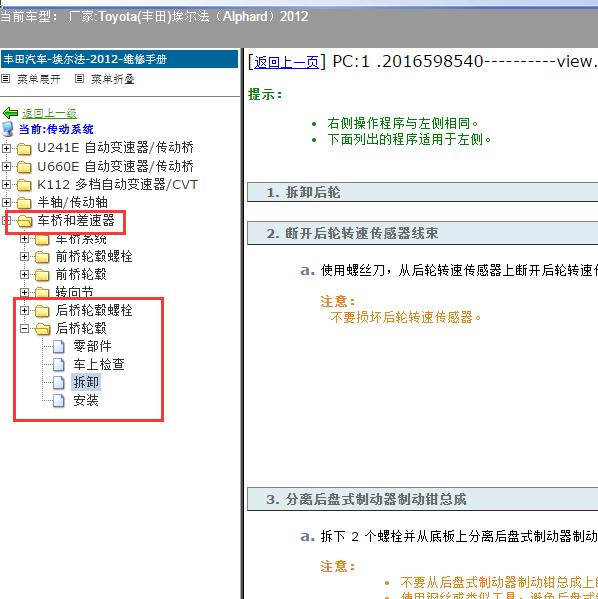The height and width of the screenshot is (599, 598).
Task: Click the 返回上一页 link
Action: (286, 62)
